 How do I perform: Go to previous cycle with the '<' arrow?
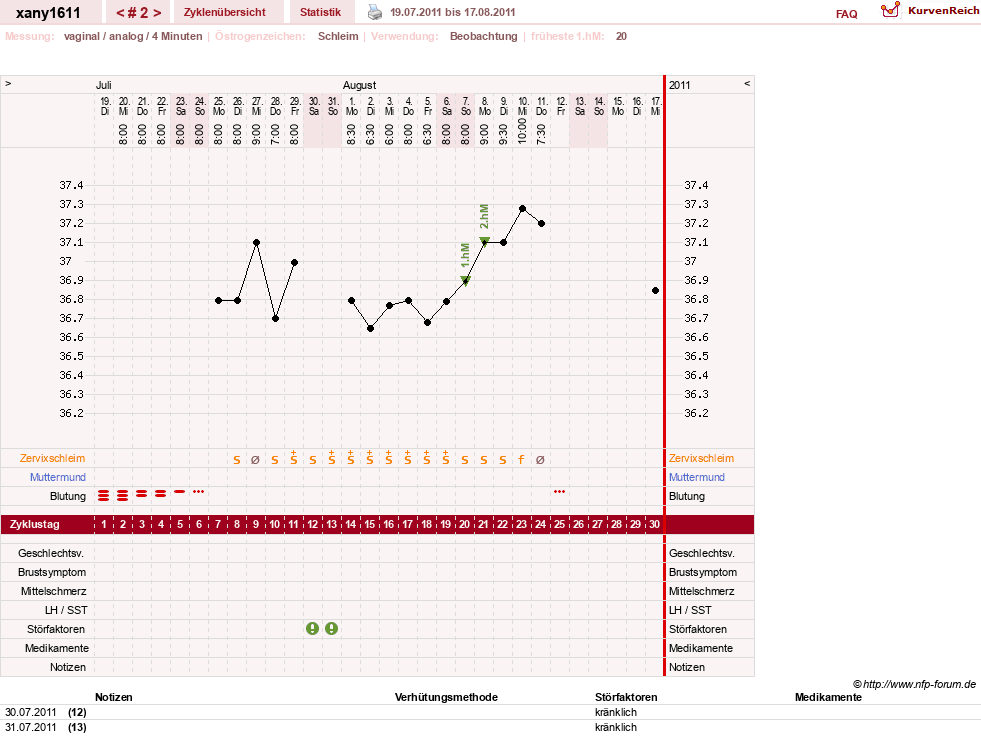coord(121,13)
